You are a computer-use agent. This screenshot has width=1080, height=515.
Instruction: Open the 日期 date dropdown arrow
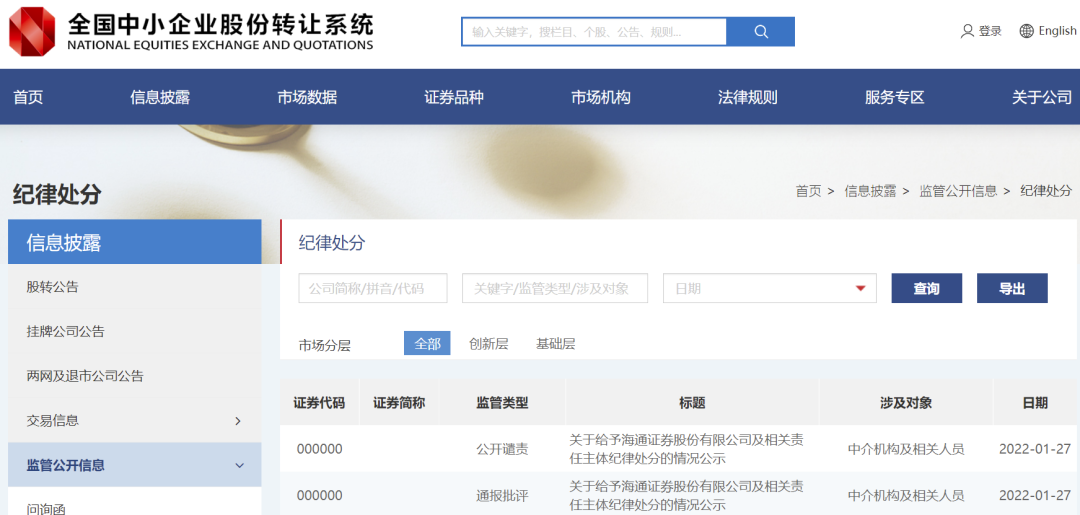[860, 289]
